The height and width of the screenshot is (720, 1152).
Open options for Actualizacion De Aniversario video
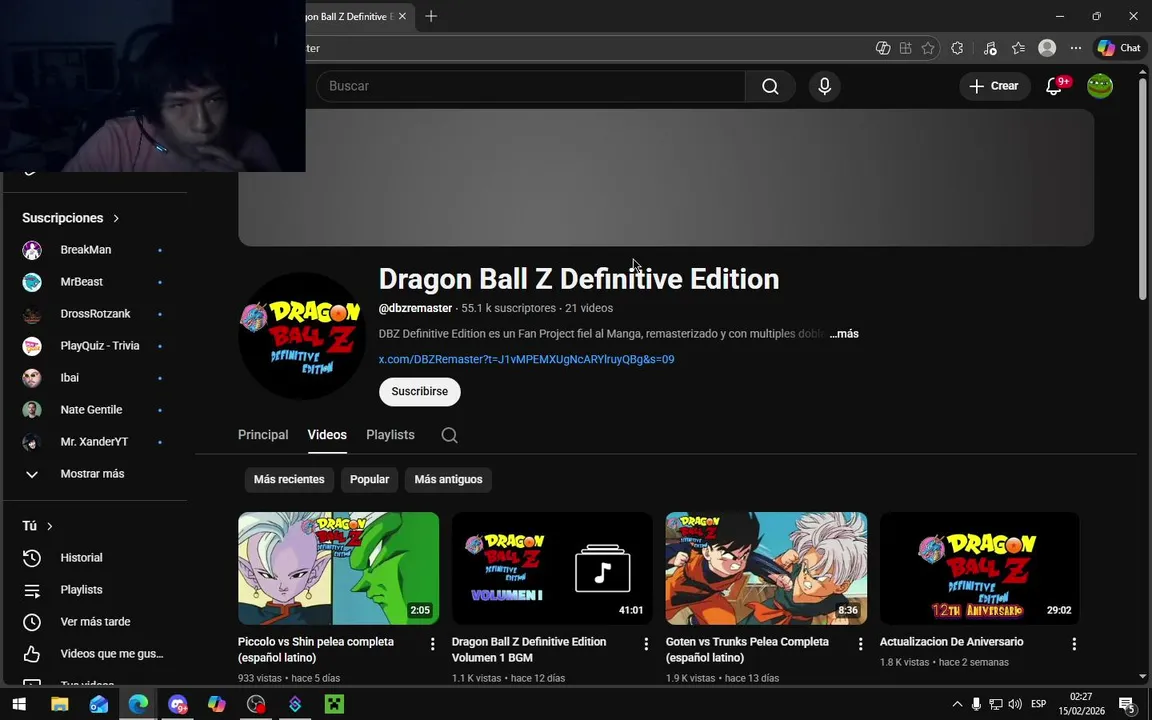click(x=1074, y=644)
